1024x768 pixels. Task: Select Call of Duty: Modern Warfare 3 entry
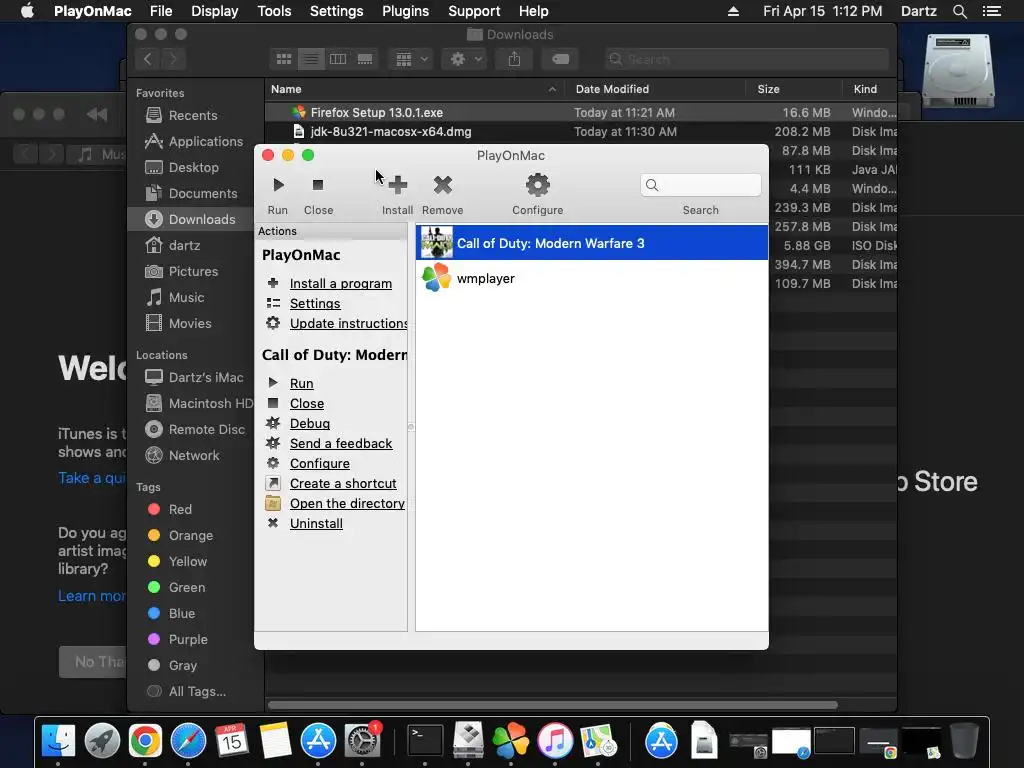click(592, 243)
